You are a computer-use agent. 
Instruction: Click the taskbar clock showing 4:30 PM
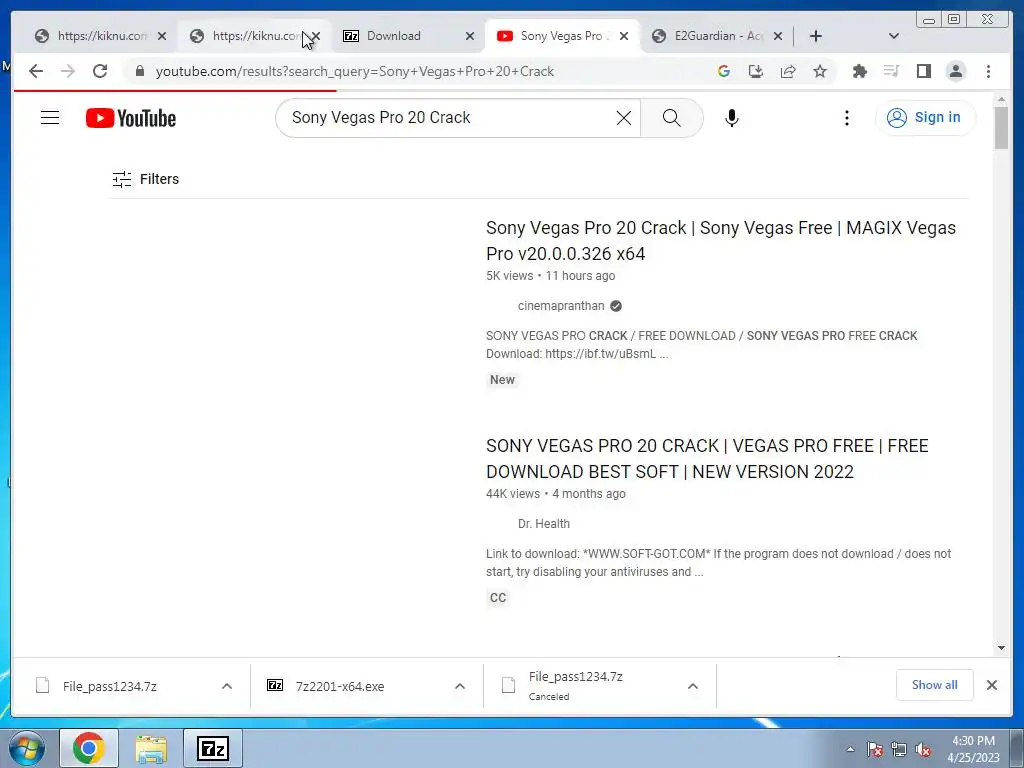point(973,749)
